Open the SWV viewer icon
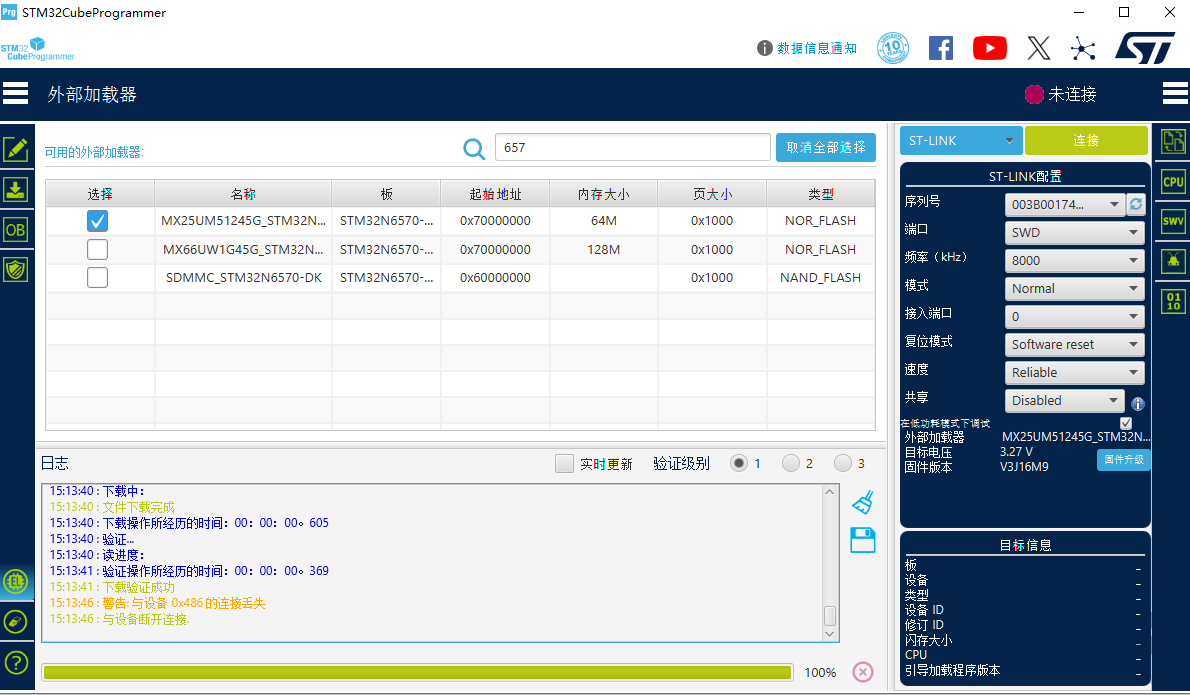The image size is (1190, 695). tap(1173, 221)
